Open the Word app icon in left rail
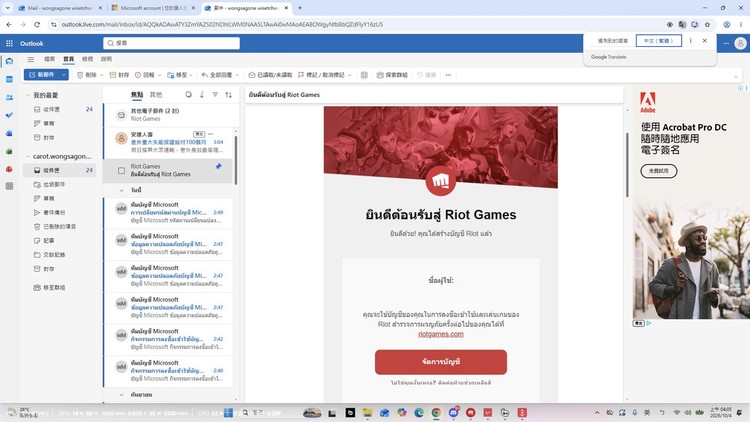The height and width of the screenshot is (422, 750). [x=9, y=133]
